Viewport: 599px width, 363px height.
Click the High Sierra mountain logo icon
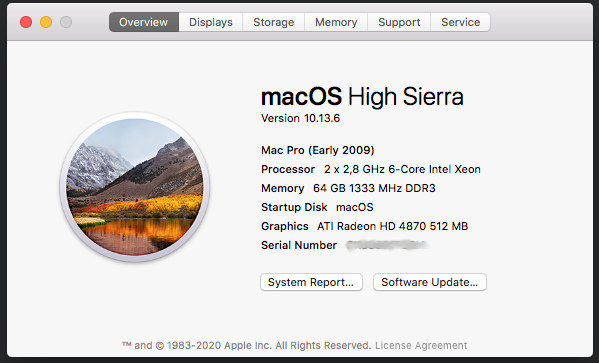(135, 187)
